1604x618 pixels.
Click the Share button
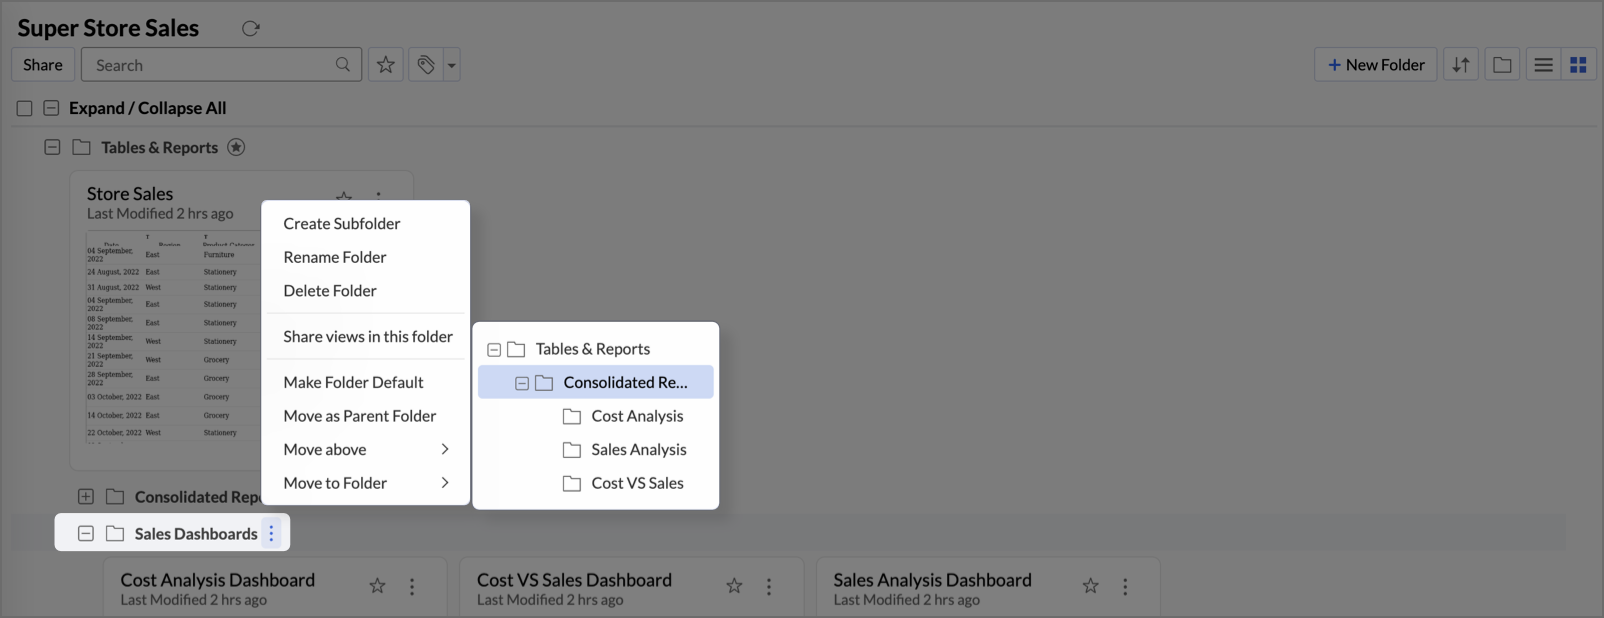point(43,65)
